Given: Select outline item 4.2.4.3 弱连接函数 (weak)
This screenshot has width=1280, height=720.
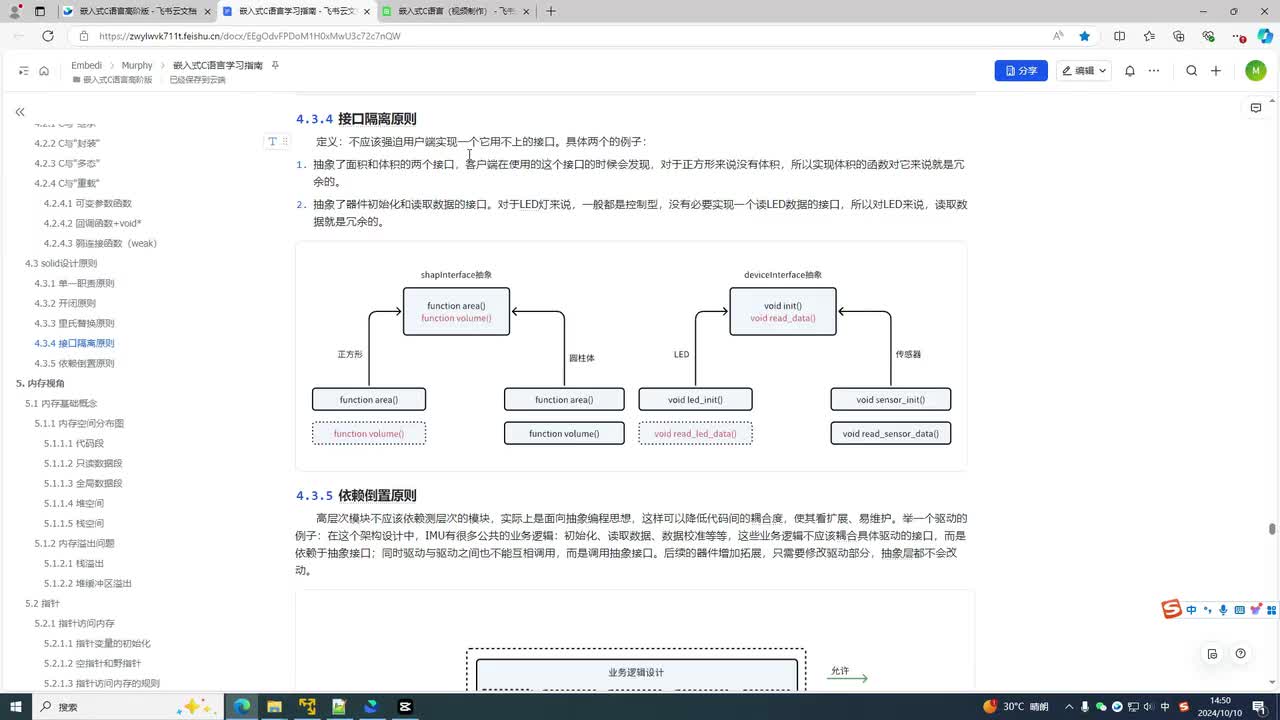Looking at the screenshot, I should pos(100,243).
